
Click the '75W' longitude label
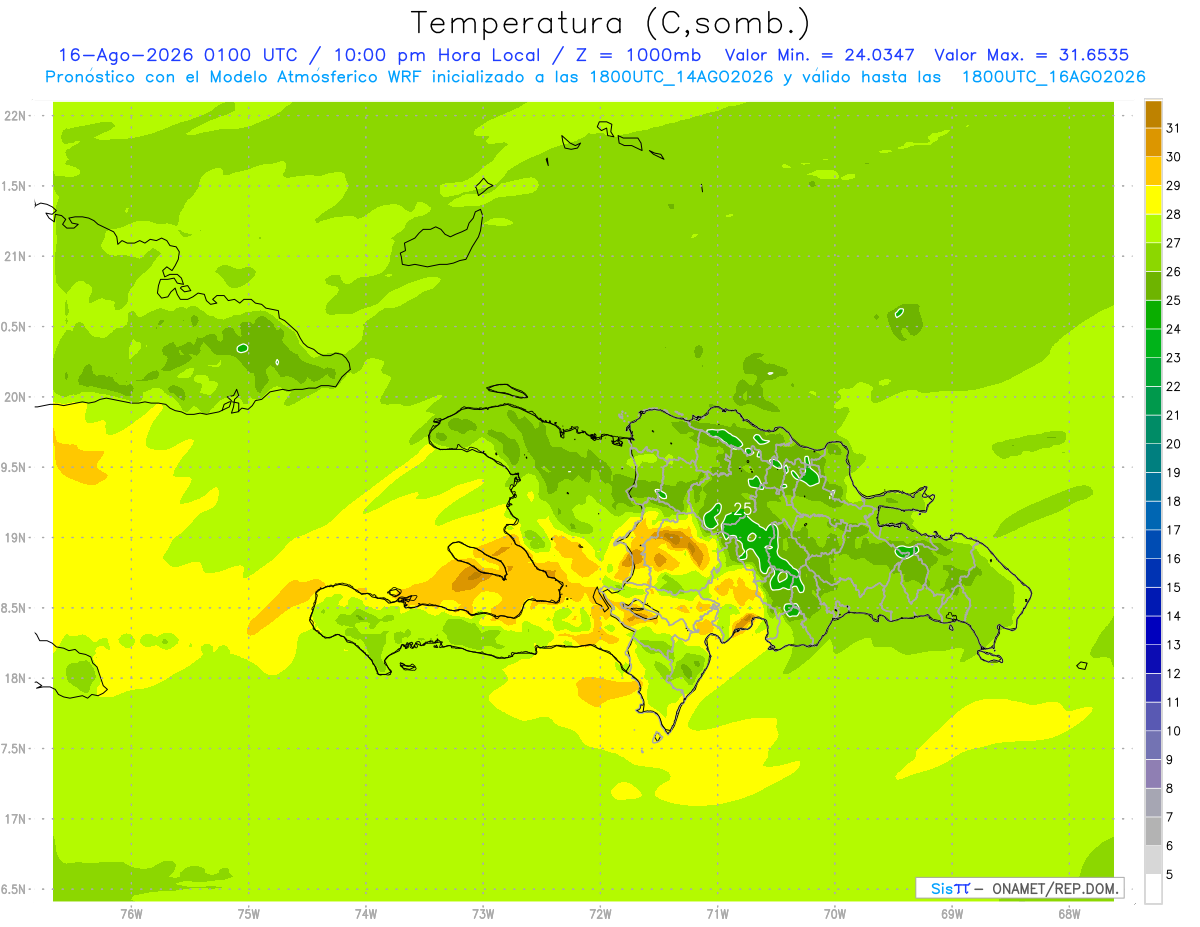click(x=249, y=914)
